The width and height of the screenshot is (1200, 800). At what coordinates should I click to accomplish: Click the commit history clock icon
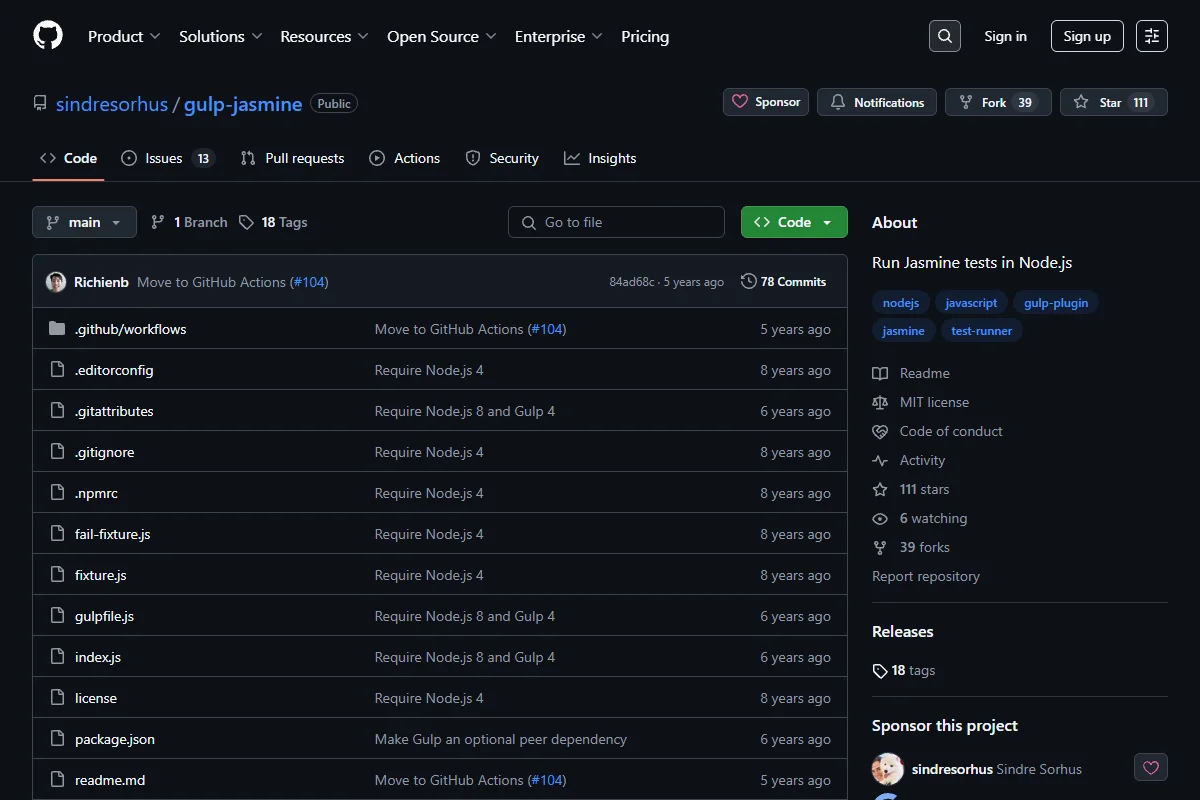(748, 282)
